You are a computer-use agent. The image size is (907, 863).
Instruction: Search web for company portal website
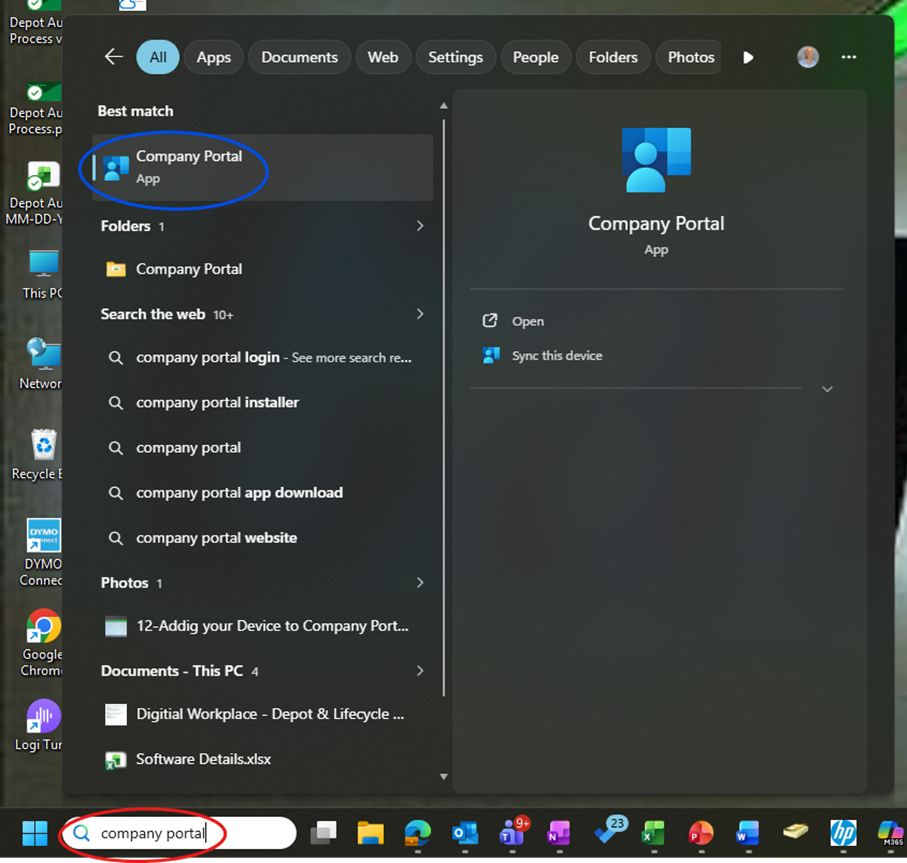[x=263, y=538]
